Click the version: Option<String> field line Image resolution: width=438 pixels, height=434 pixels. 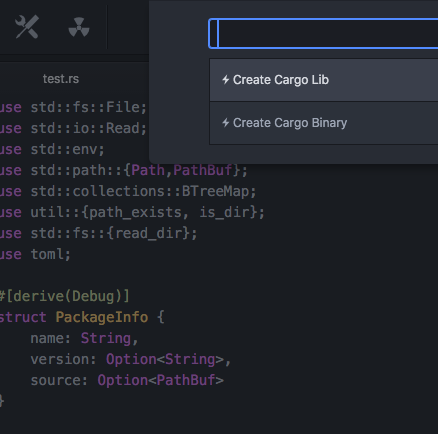pos(131,359)
